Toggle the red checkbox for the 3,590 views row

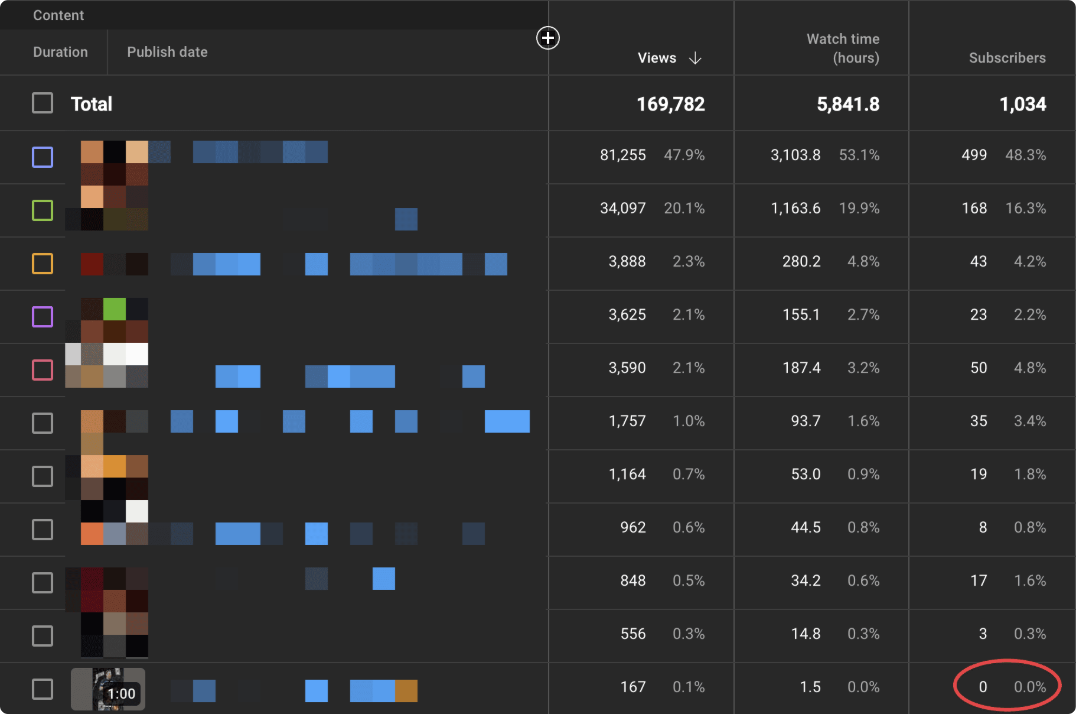(x=42, y=370)
